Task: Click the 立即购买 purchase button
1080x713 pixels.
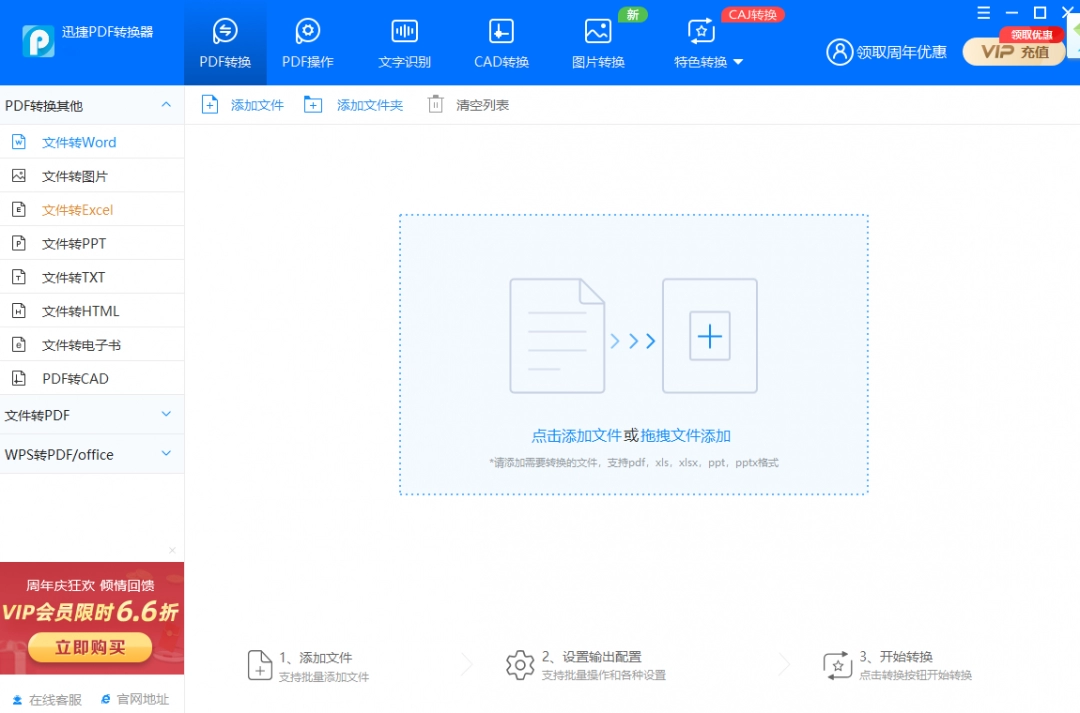Action: coord(89,647)
